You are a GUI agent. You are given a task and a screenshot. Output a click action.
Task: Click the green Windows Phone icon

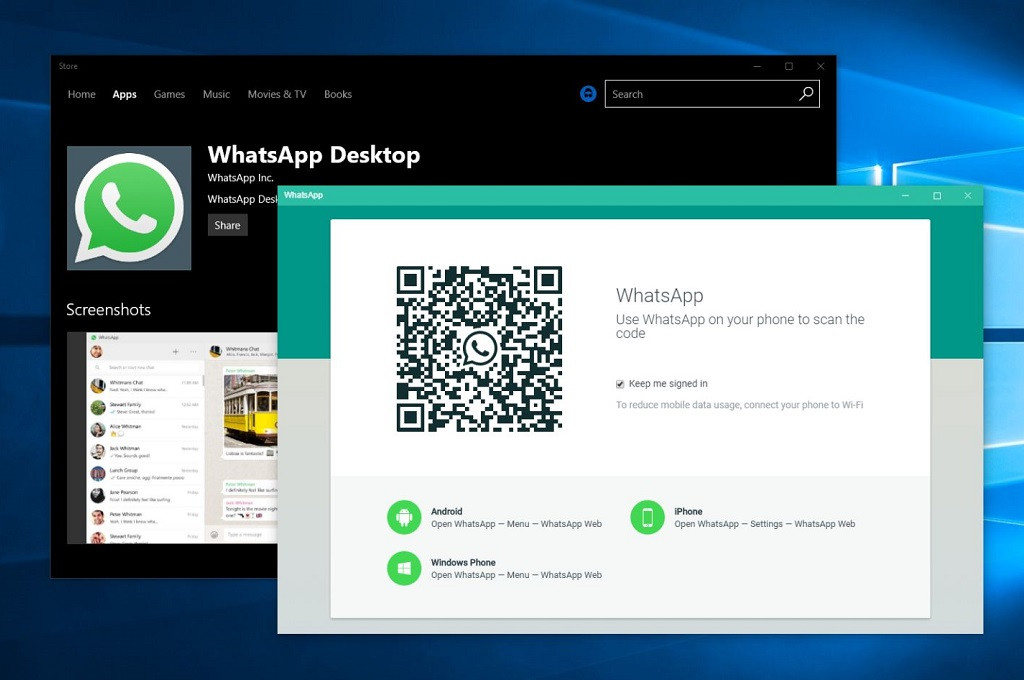click(404, 568)
